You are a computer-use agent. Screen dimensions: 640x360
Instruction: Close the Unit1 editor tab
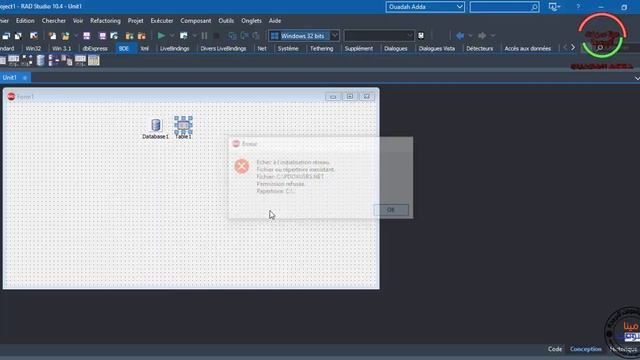coord(25,78)
